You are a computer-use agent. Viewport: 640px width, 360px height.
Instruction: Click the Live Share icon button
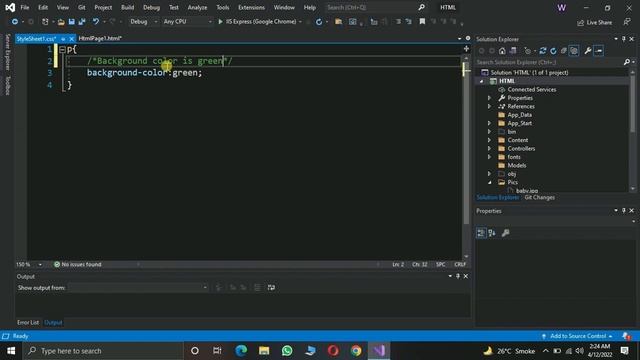tap(594, 22)
